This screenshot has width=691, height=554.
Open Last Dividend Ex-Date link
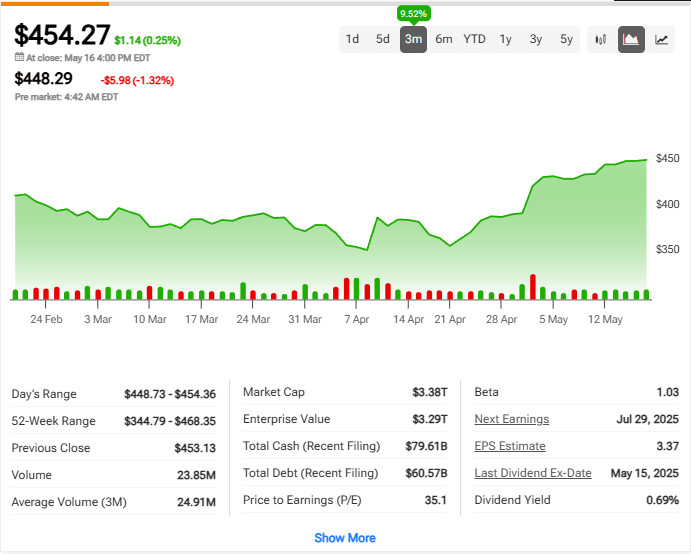(533, 473)
